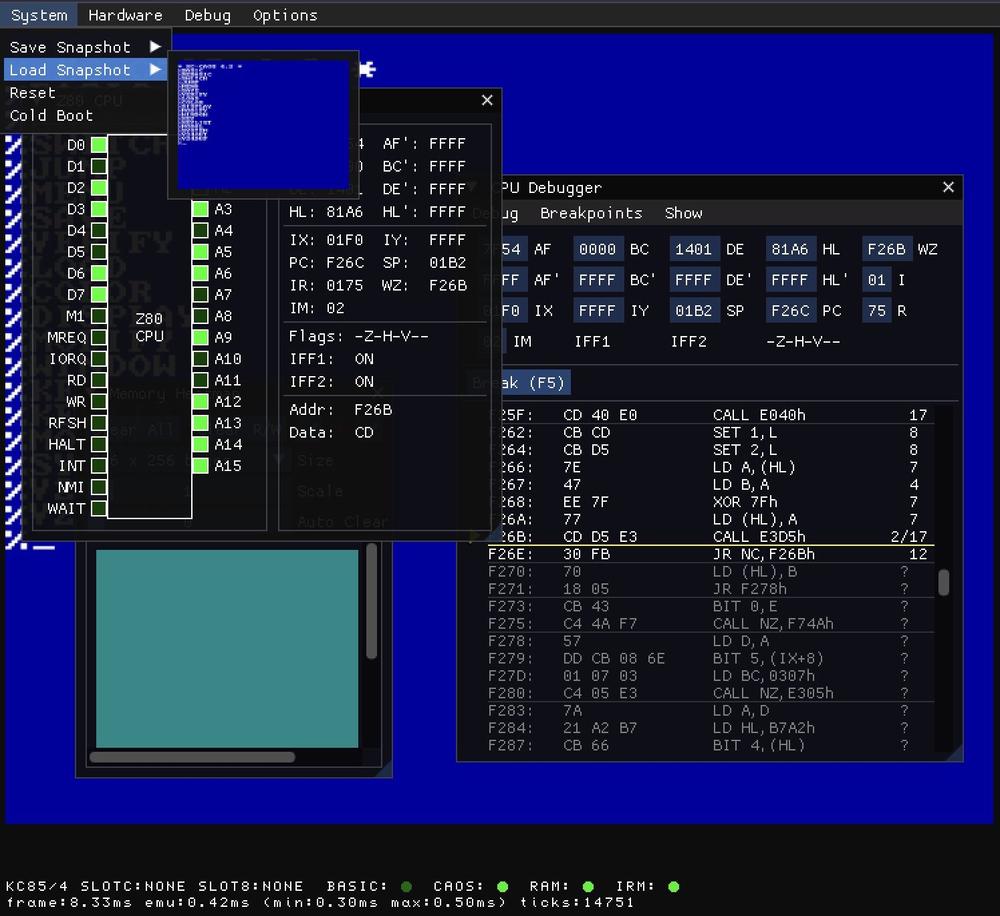The width and height of the screenshot is (1000, 916).
Task: Click the D0 pin indicator
Action: (99, 145)
